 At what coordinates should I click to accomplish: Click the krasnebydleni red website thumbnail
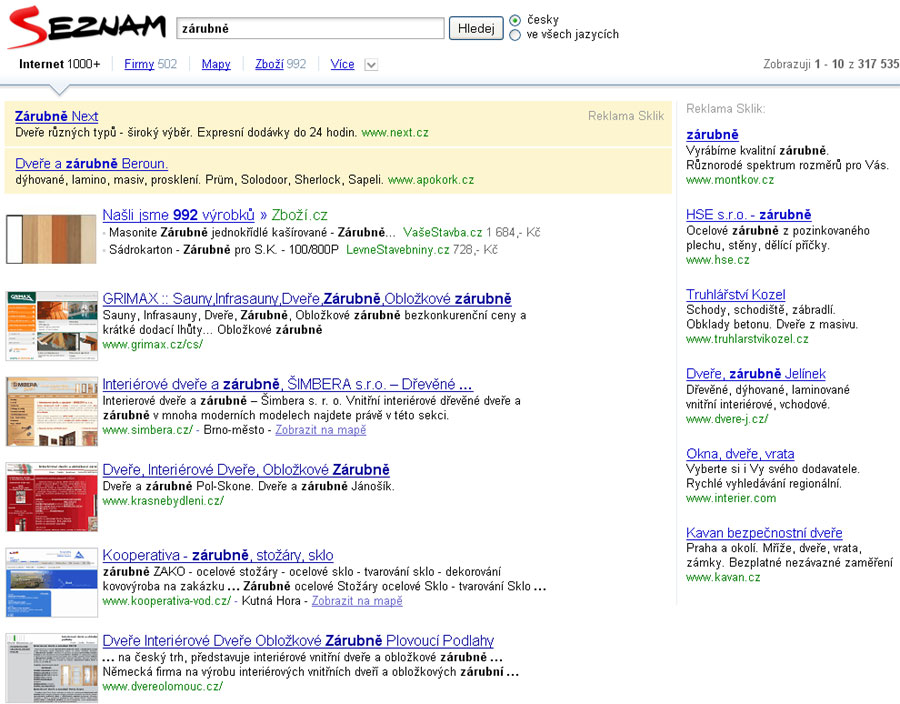(52, 497)
